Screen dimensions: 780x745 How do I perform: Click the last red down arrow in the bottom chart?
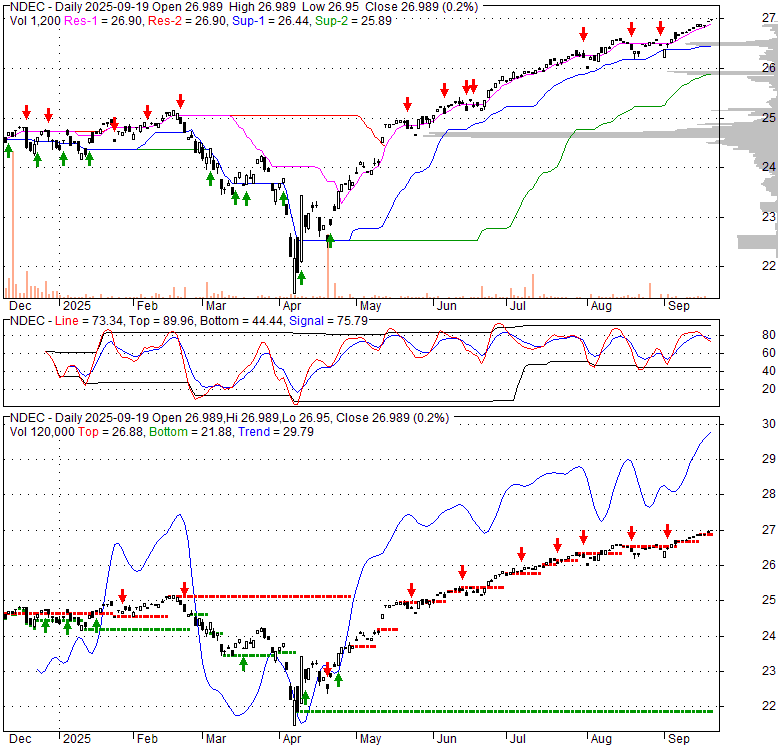tap(668, 532)
